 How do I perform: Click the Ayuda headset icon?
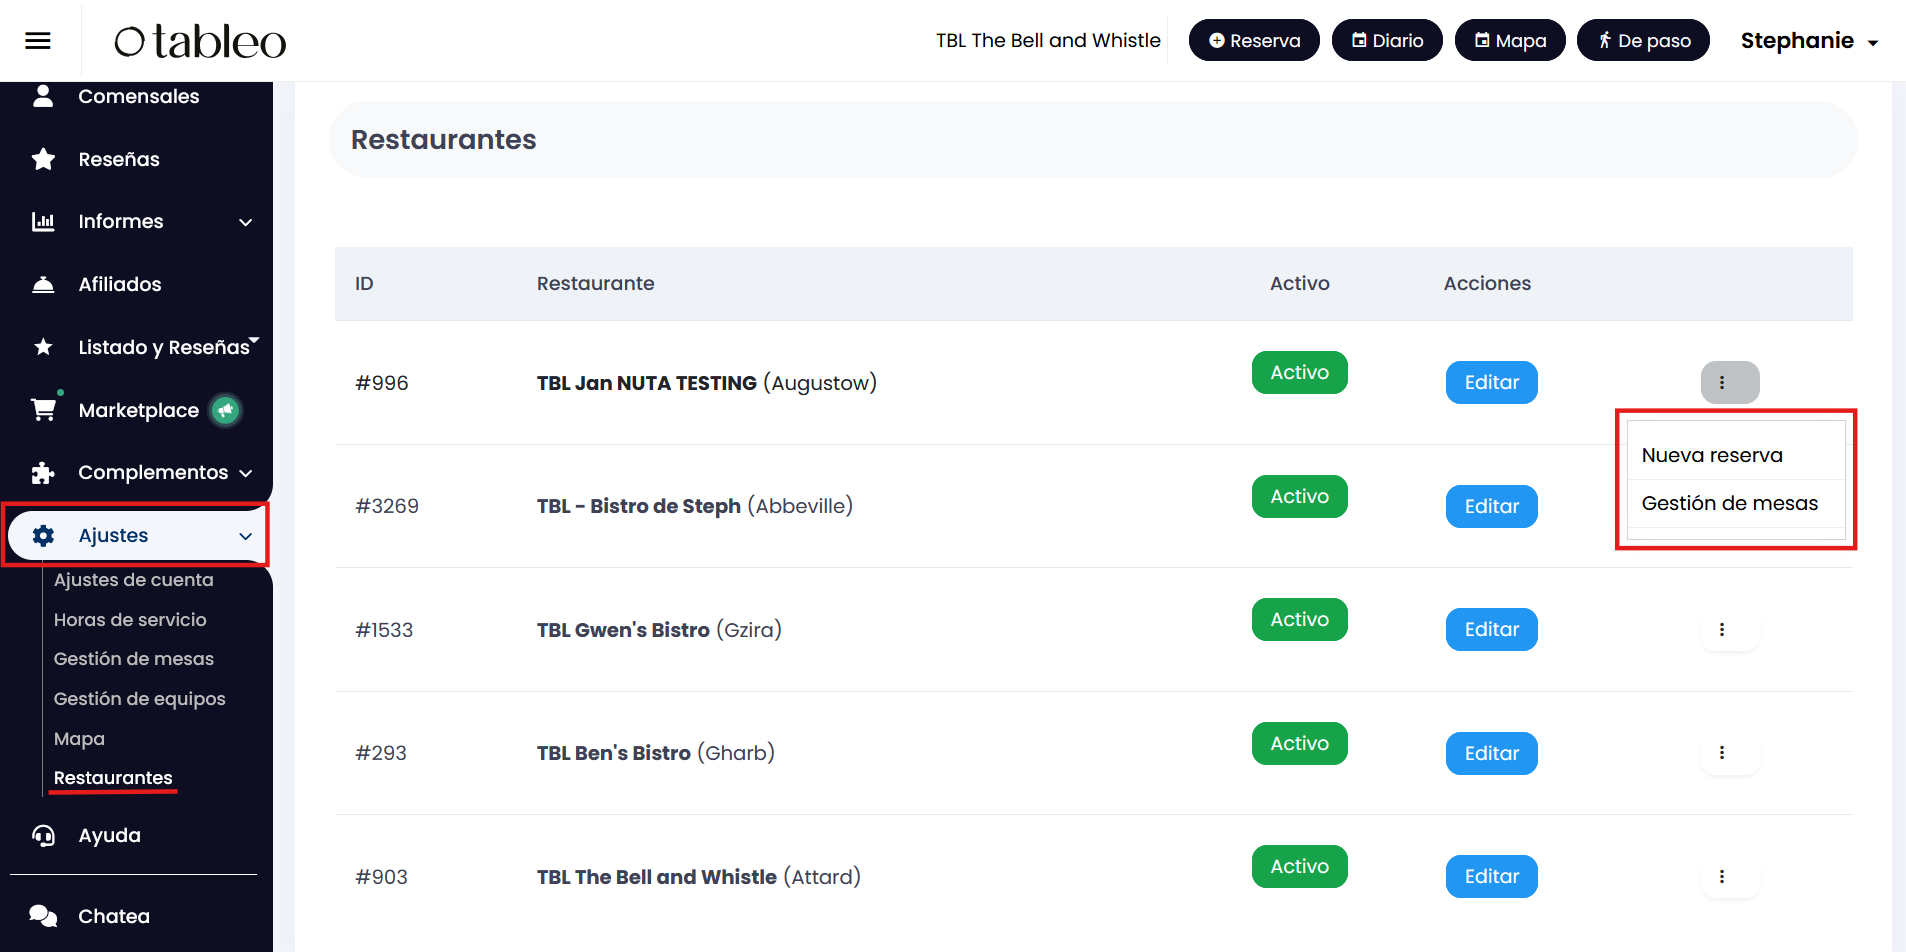pyautogui.click(x=43, y=836)
